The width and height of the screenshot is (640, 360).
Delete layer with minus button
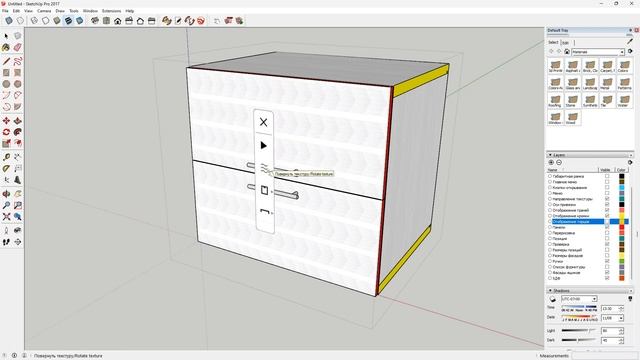coord(559,162)
